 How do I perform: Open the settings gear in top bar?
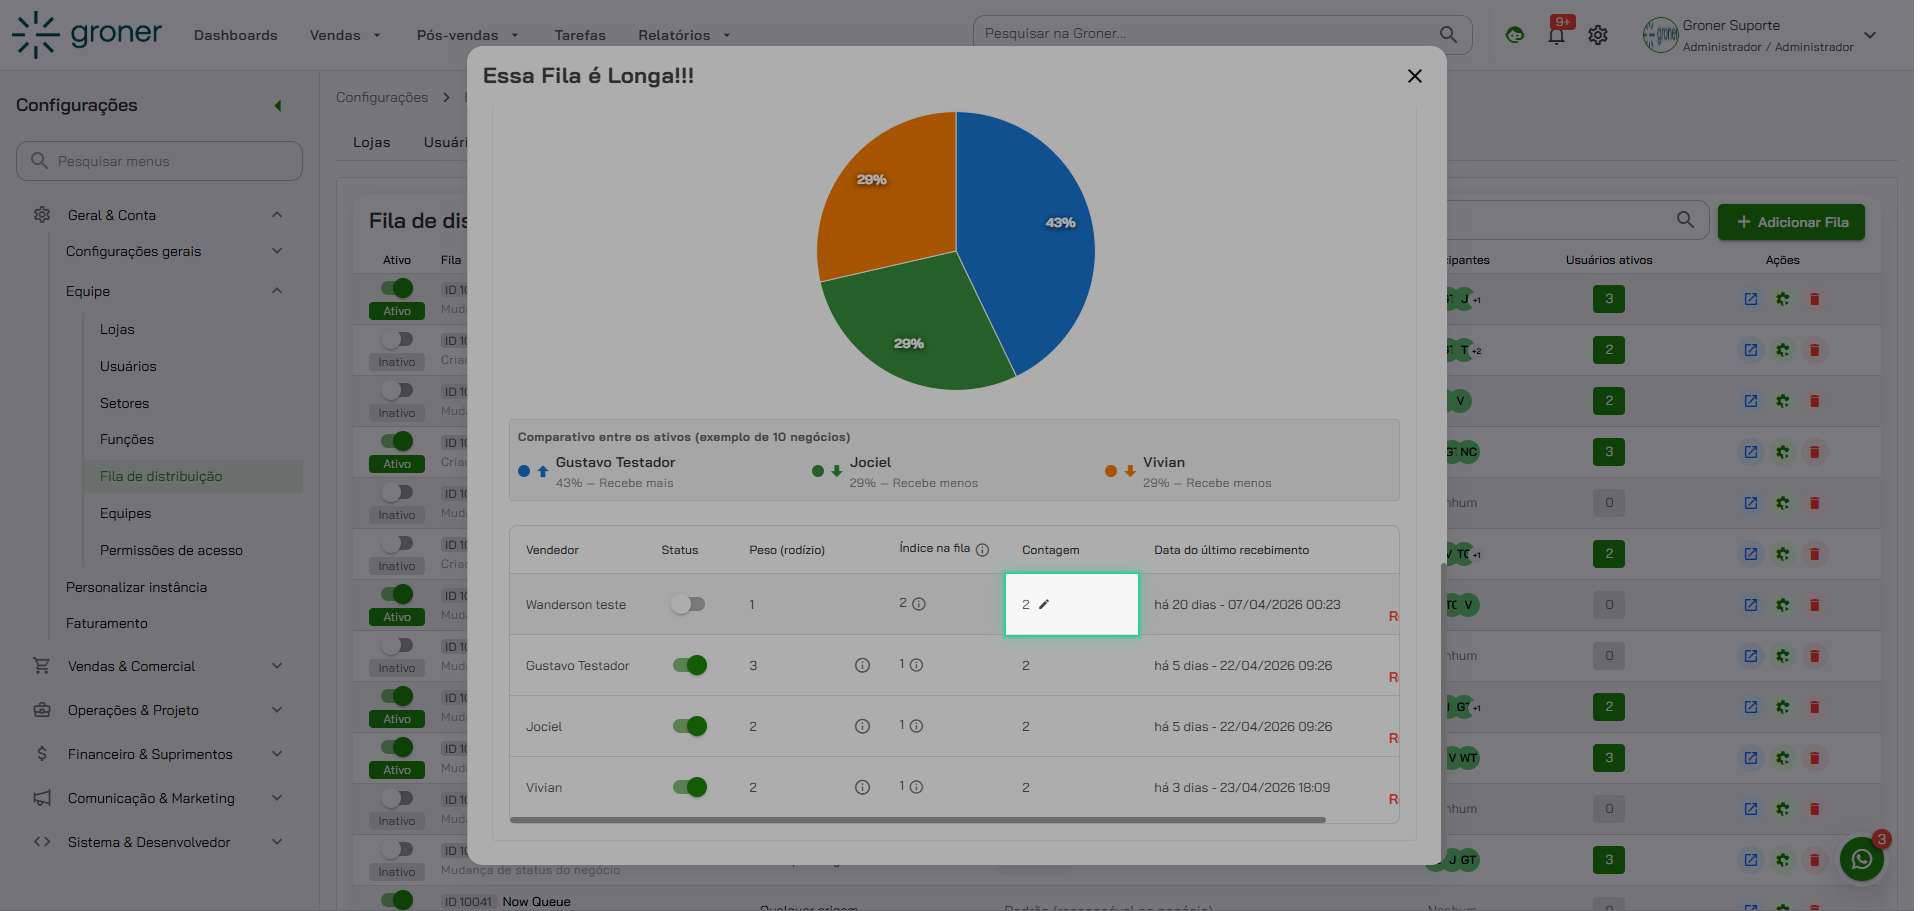(1598, 35)
